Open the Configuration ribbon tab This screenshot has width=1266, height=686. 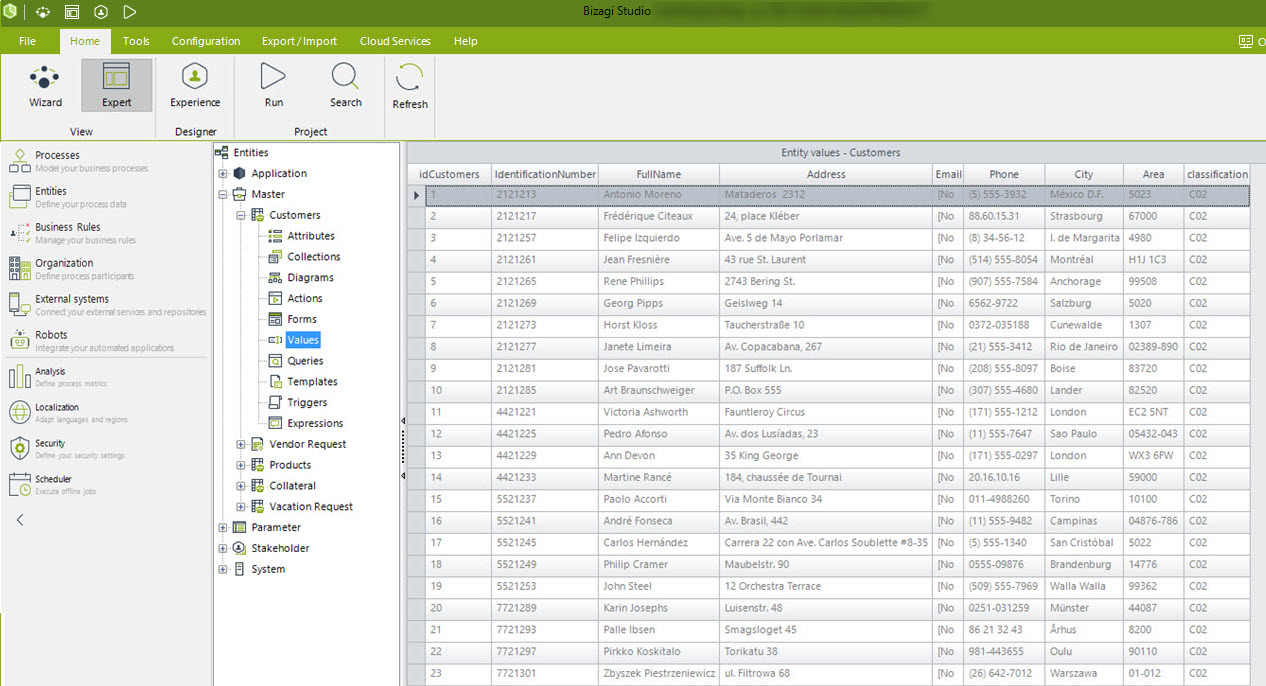pyautogui.click(x=206, y=41)
